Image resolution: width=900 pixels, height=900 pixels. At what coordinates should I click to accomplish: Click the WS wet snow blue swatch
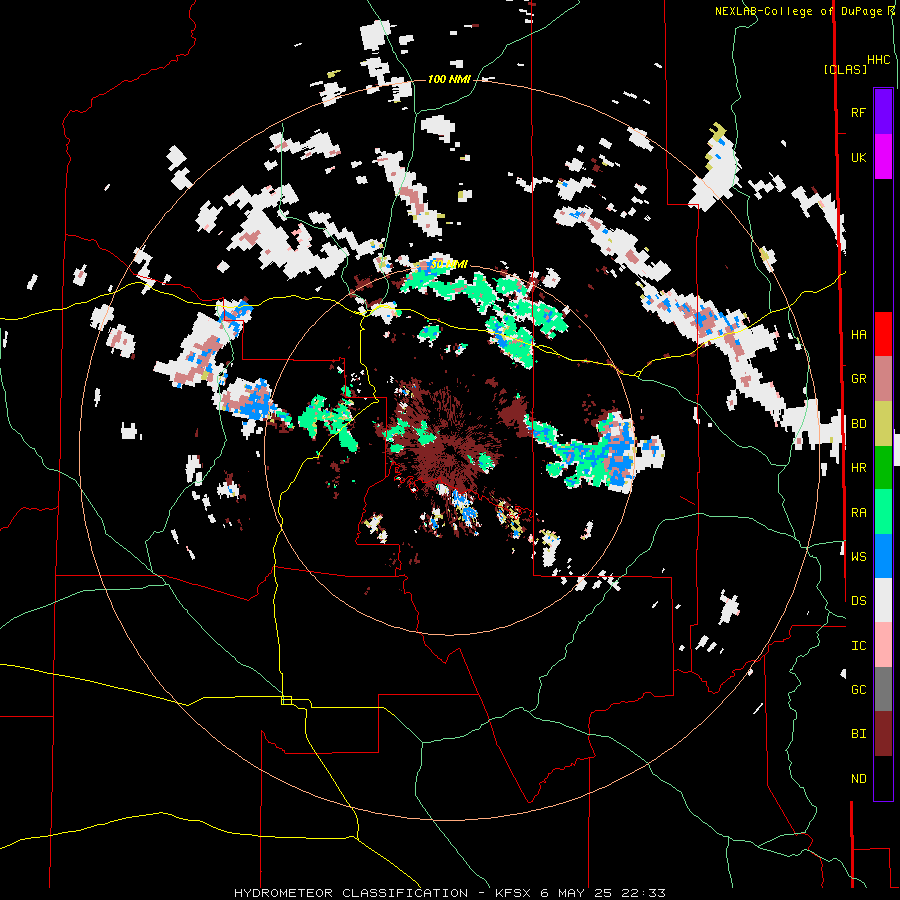(883, 556)
